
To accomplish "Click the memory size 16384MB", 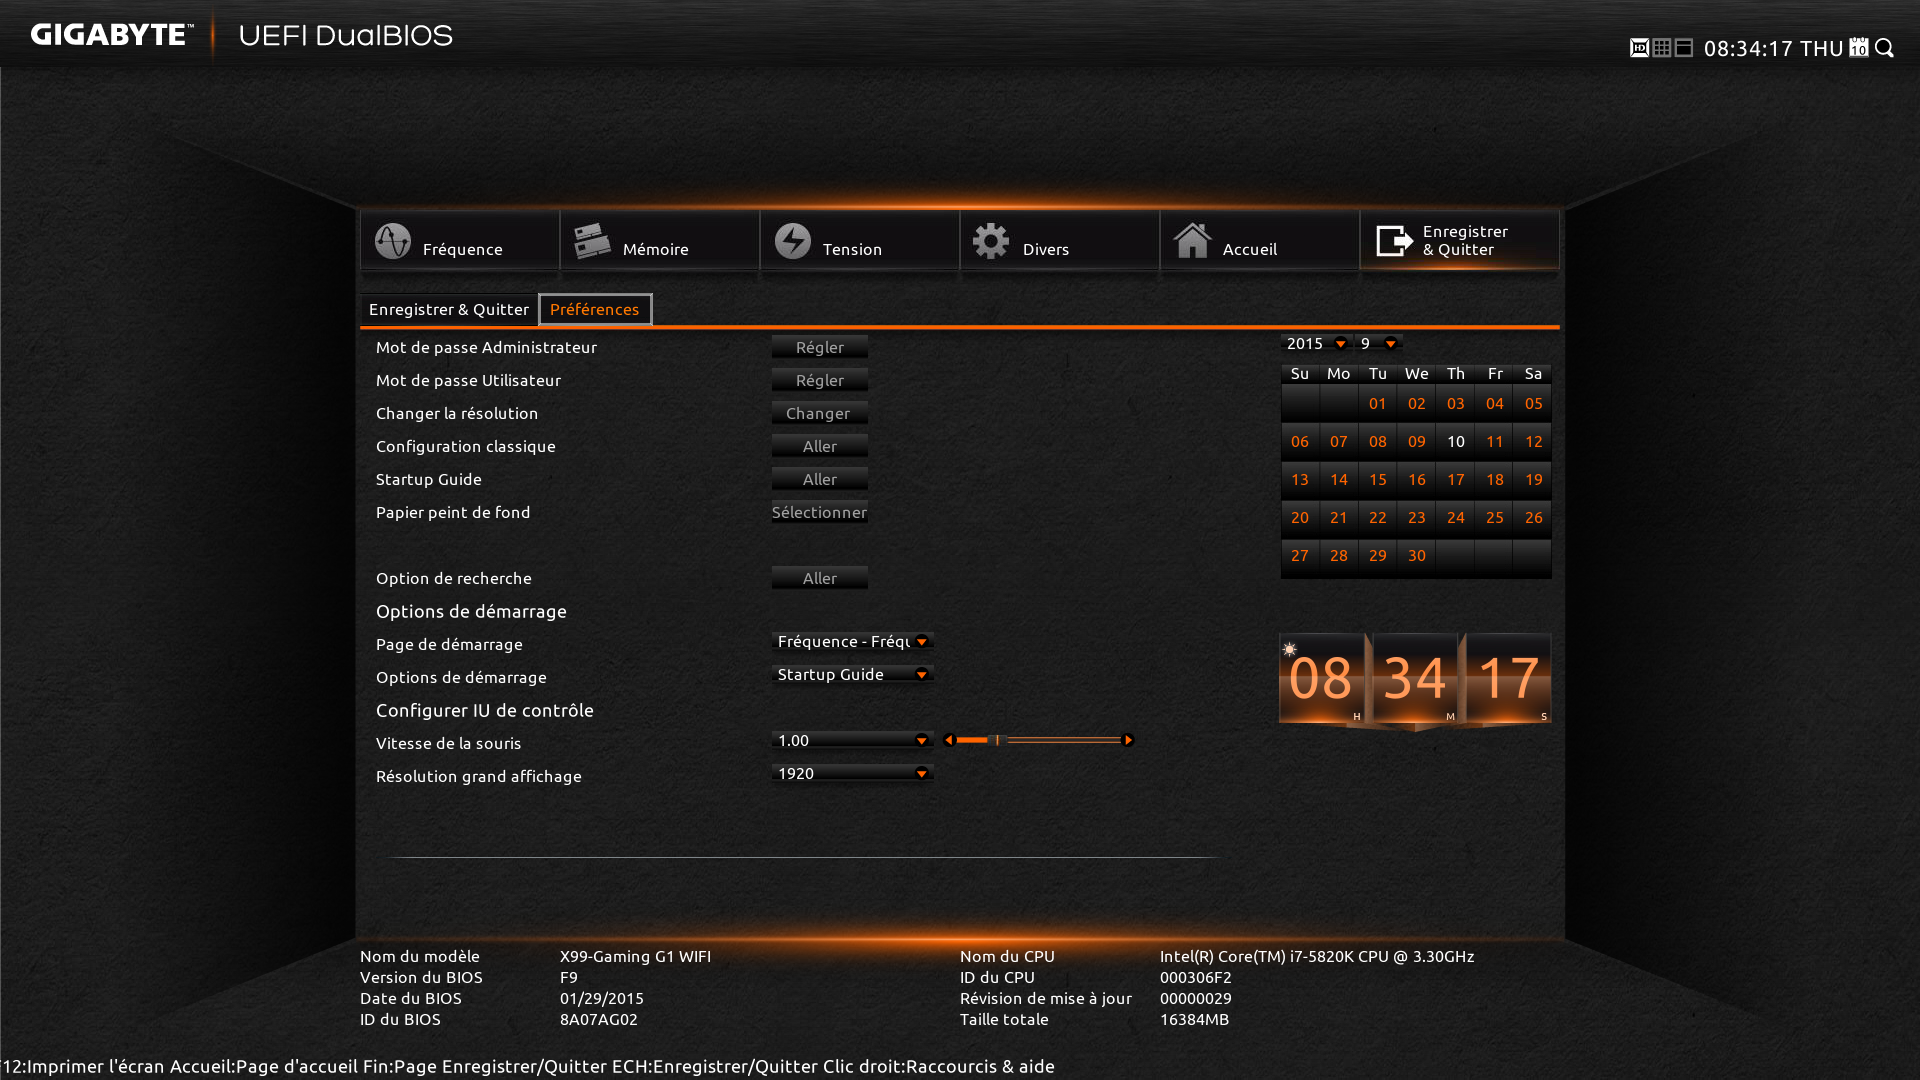I will tap(1195, 1019).
